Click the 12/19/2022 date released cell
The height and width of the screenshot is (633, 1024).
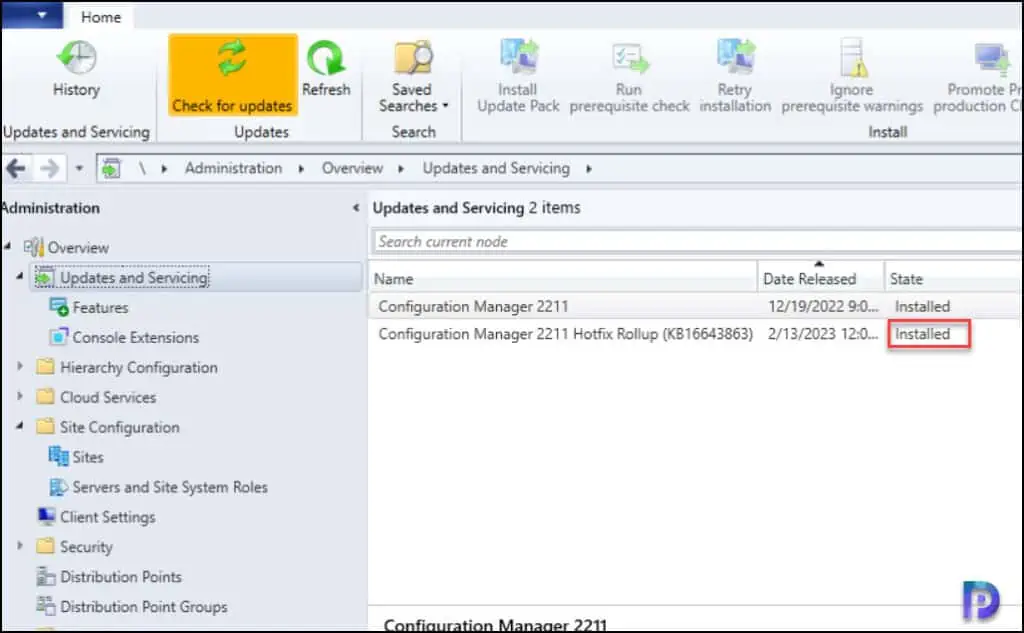pyautogui.click(x=823, y=306)
